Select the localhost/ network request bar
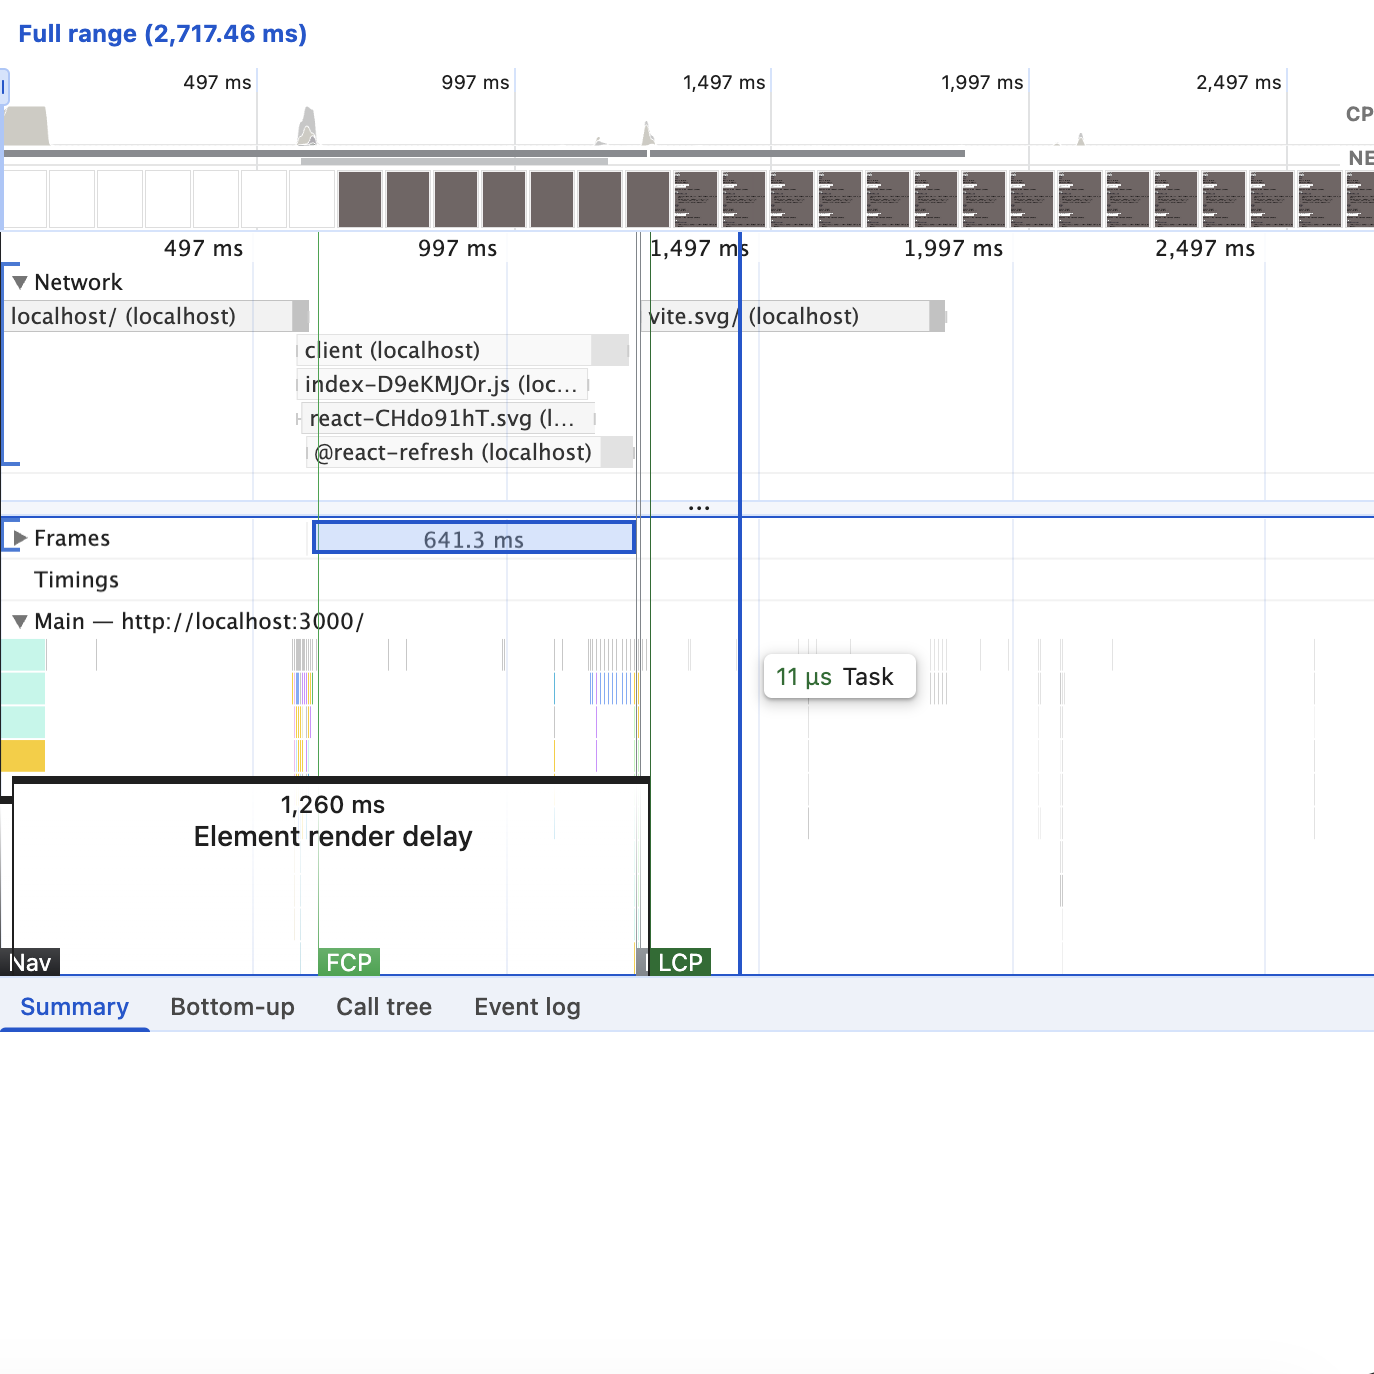The width and height of the screenshot is (1374, 1374). (150, 317)
